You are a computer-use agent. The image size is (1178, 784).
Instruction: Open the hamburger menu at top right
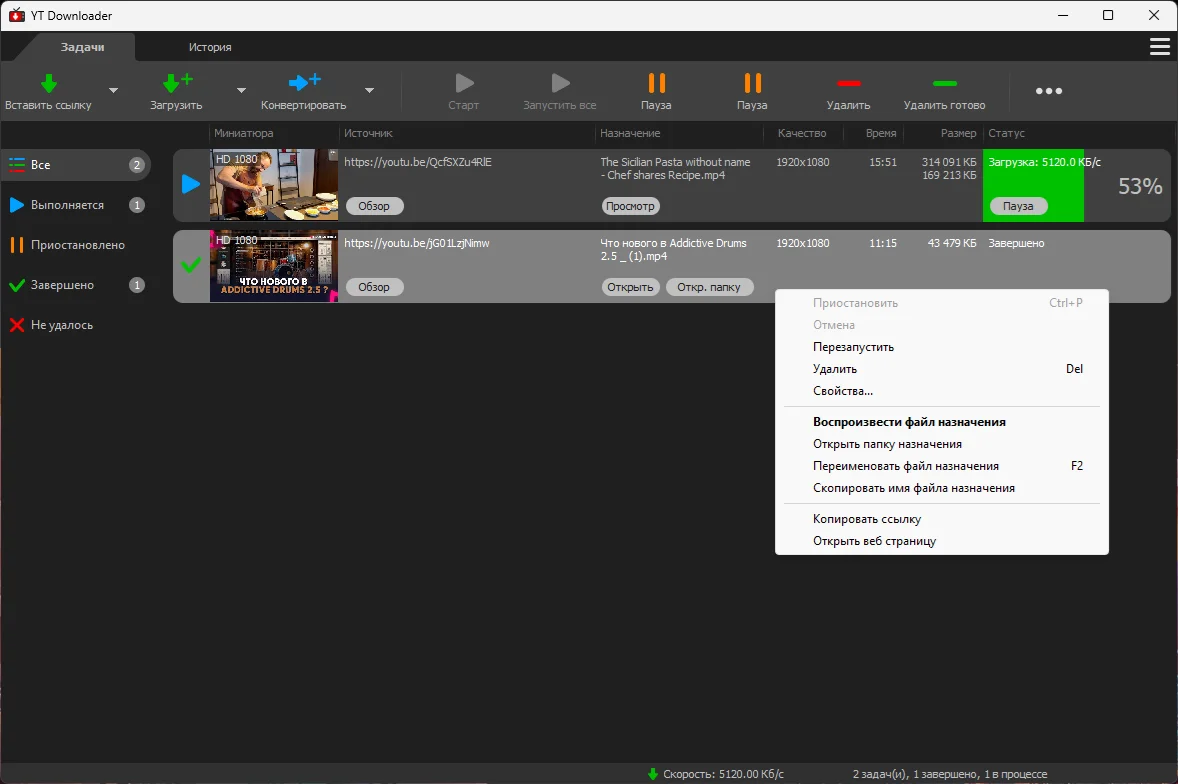click(1159, 47)
